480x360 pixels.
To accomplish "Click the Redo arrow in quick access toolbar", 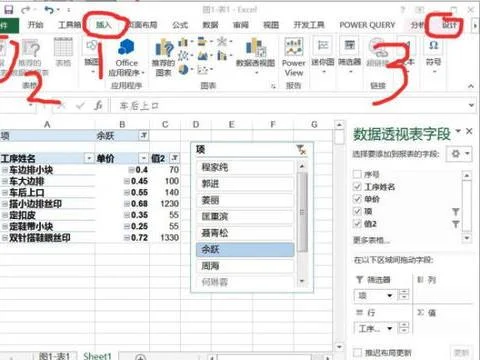I will point(26,10).
